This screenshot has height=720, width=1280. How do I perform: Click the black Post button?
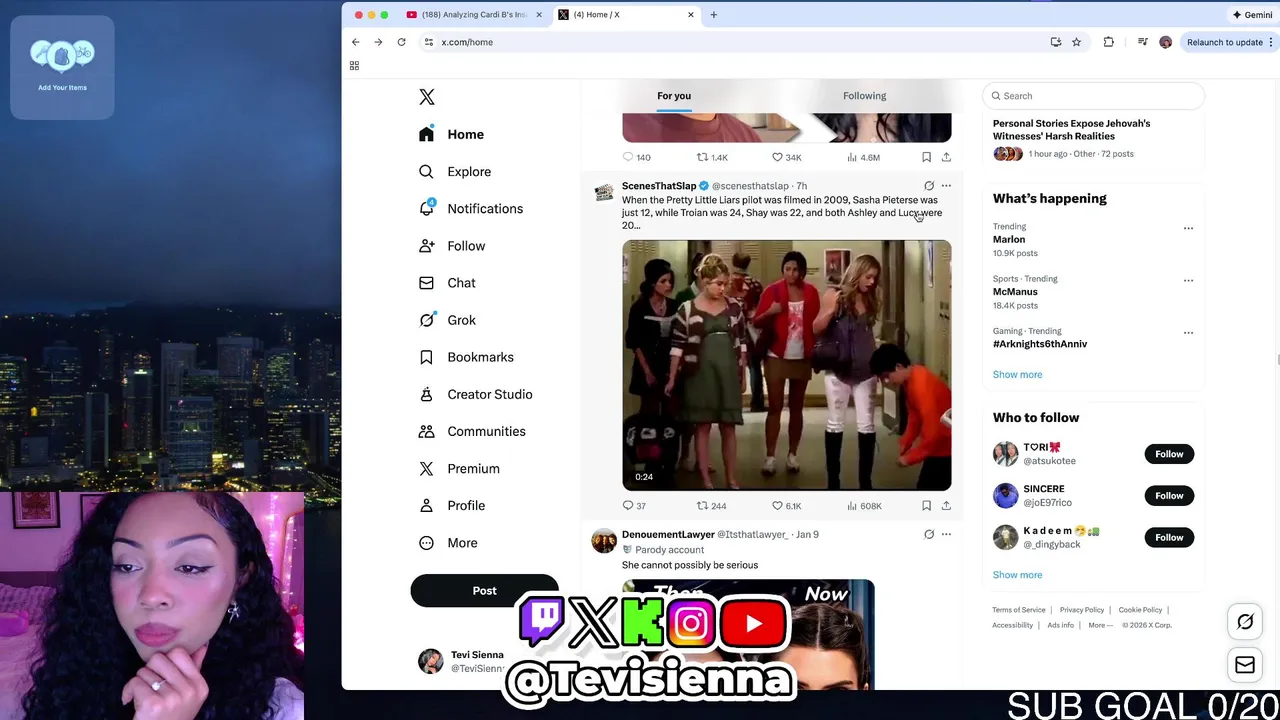point(484,591)
